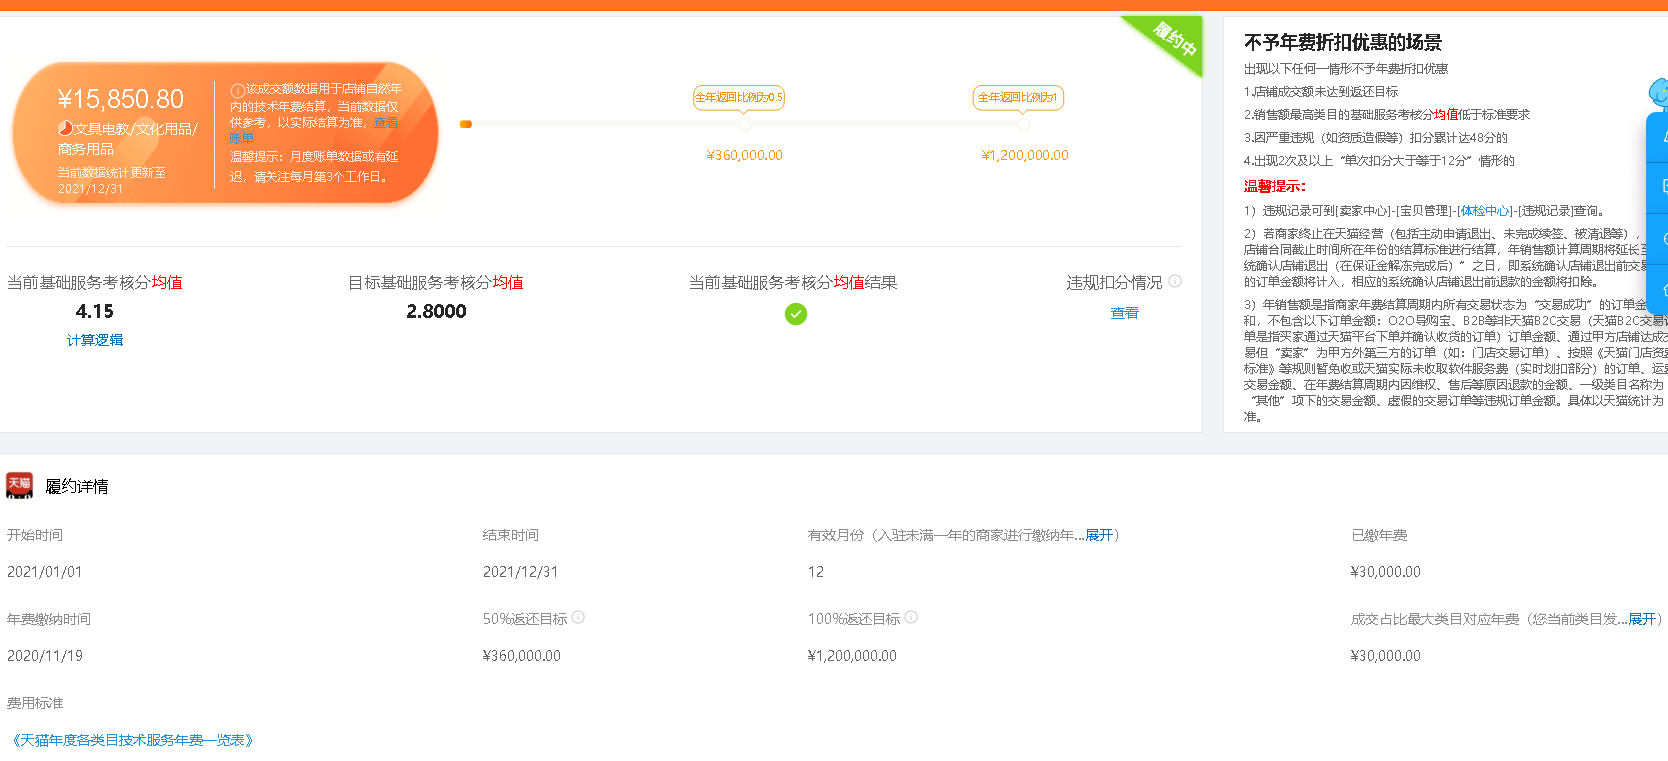Click the red 温馨提示 heading

point(1274,186)
